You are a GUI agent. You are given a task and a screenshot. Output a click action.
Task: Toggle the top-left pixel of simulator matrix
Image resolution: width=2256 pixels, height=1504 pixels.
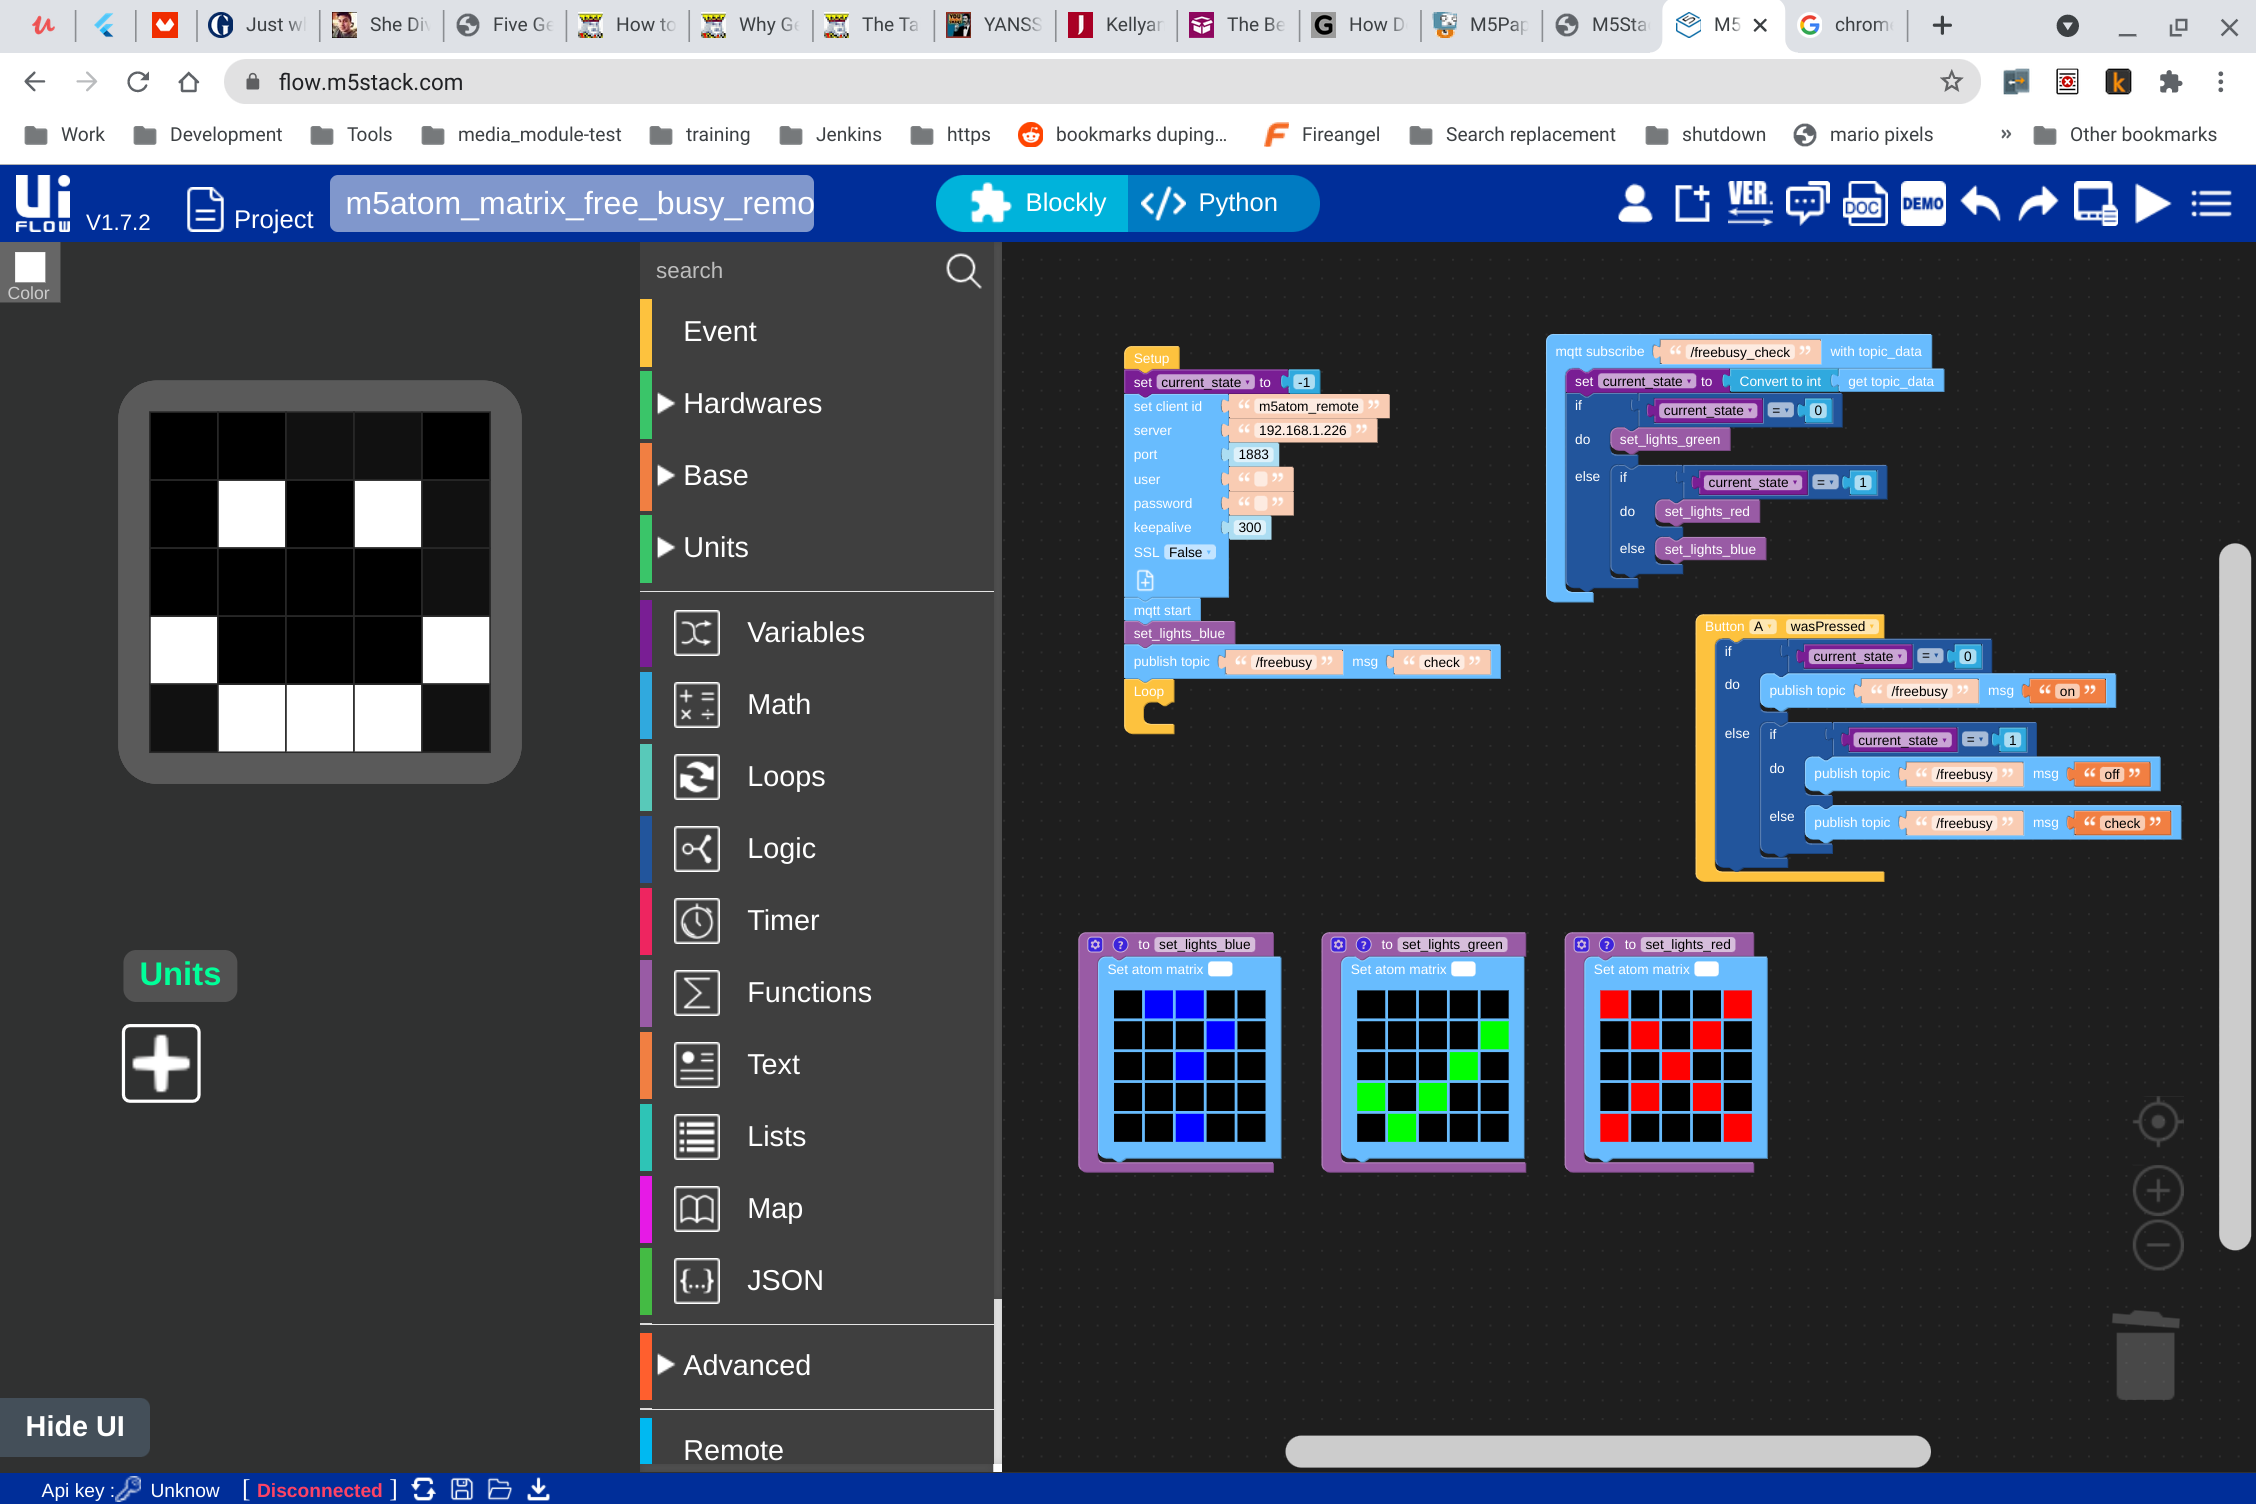(x=184, y=446)
